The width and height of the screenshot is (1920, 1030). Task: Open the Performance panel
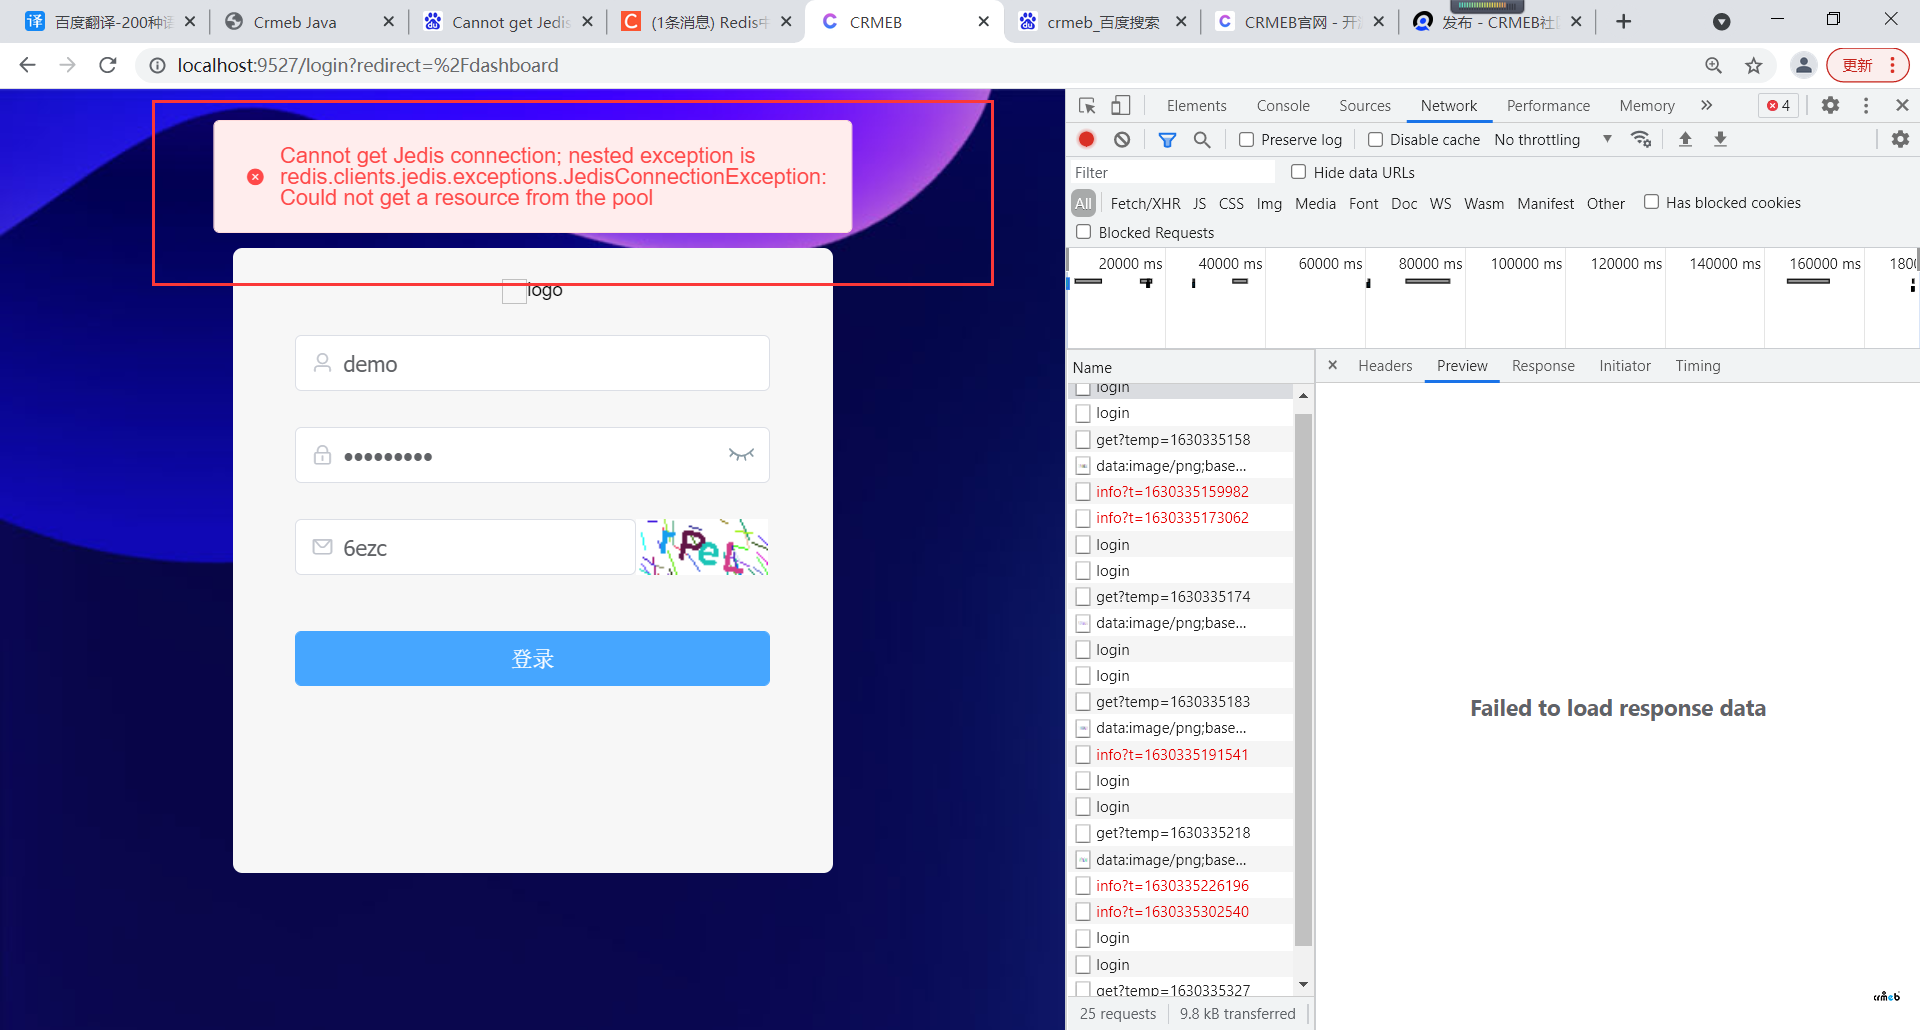click(1548, 106)
